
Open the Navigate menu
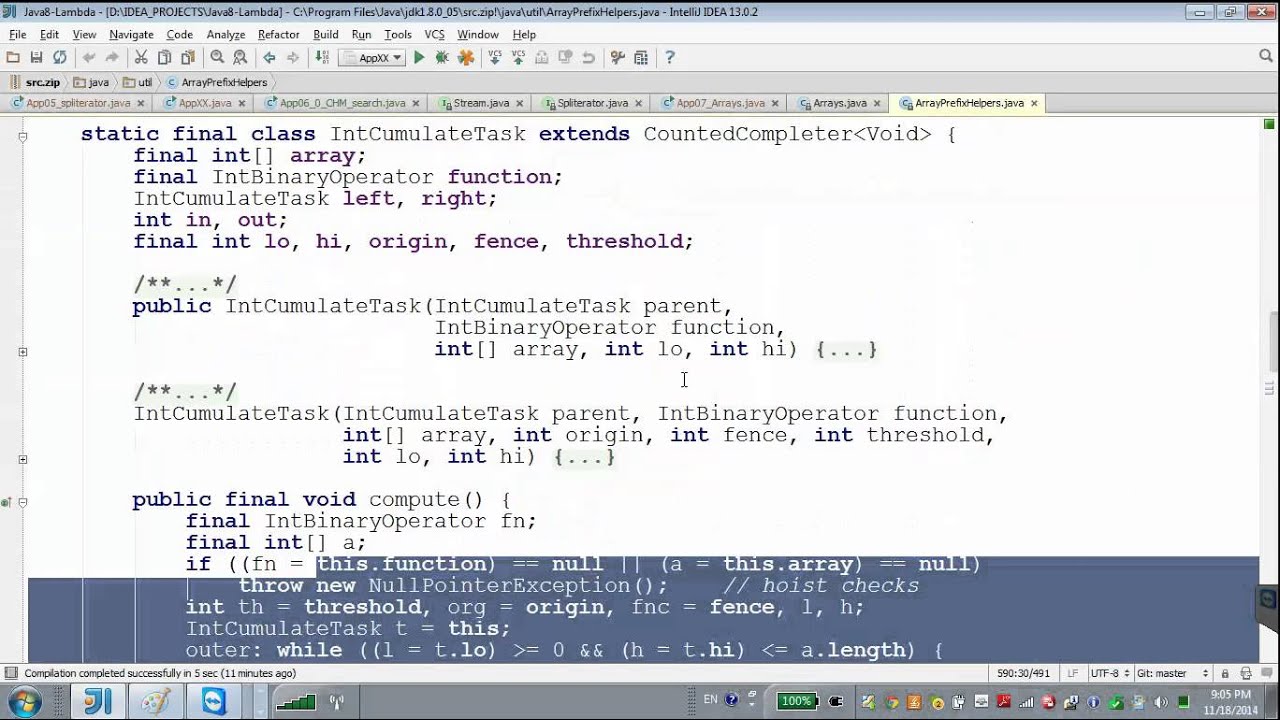point(131,34)
